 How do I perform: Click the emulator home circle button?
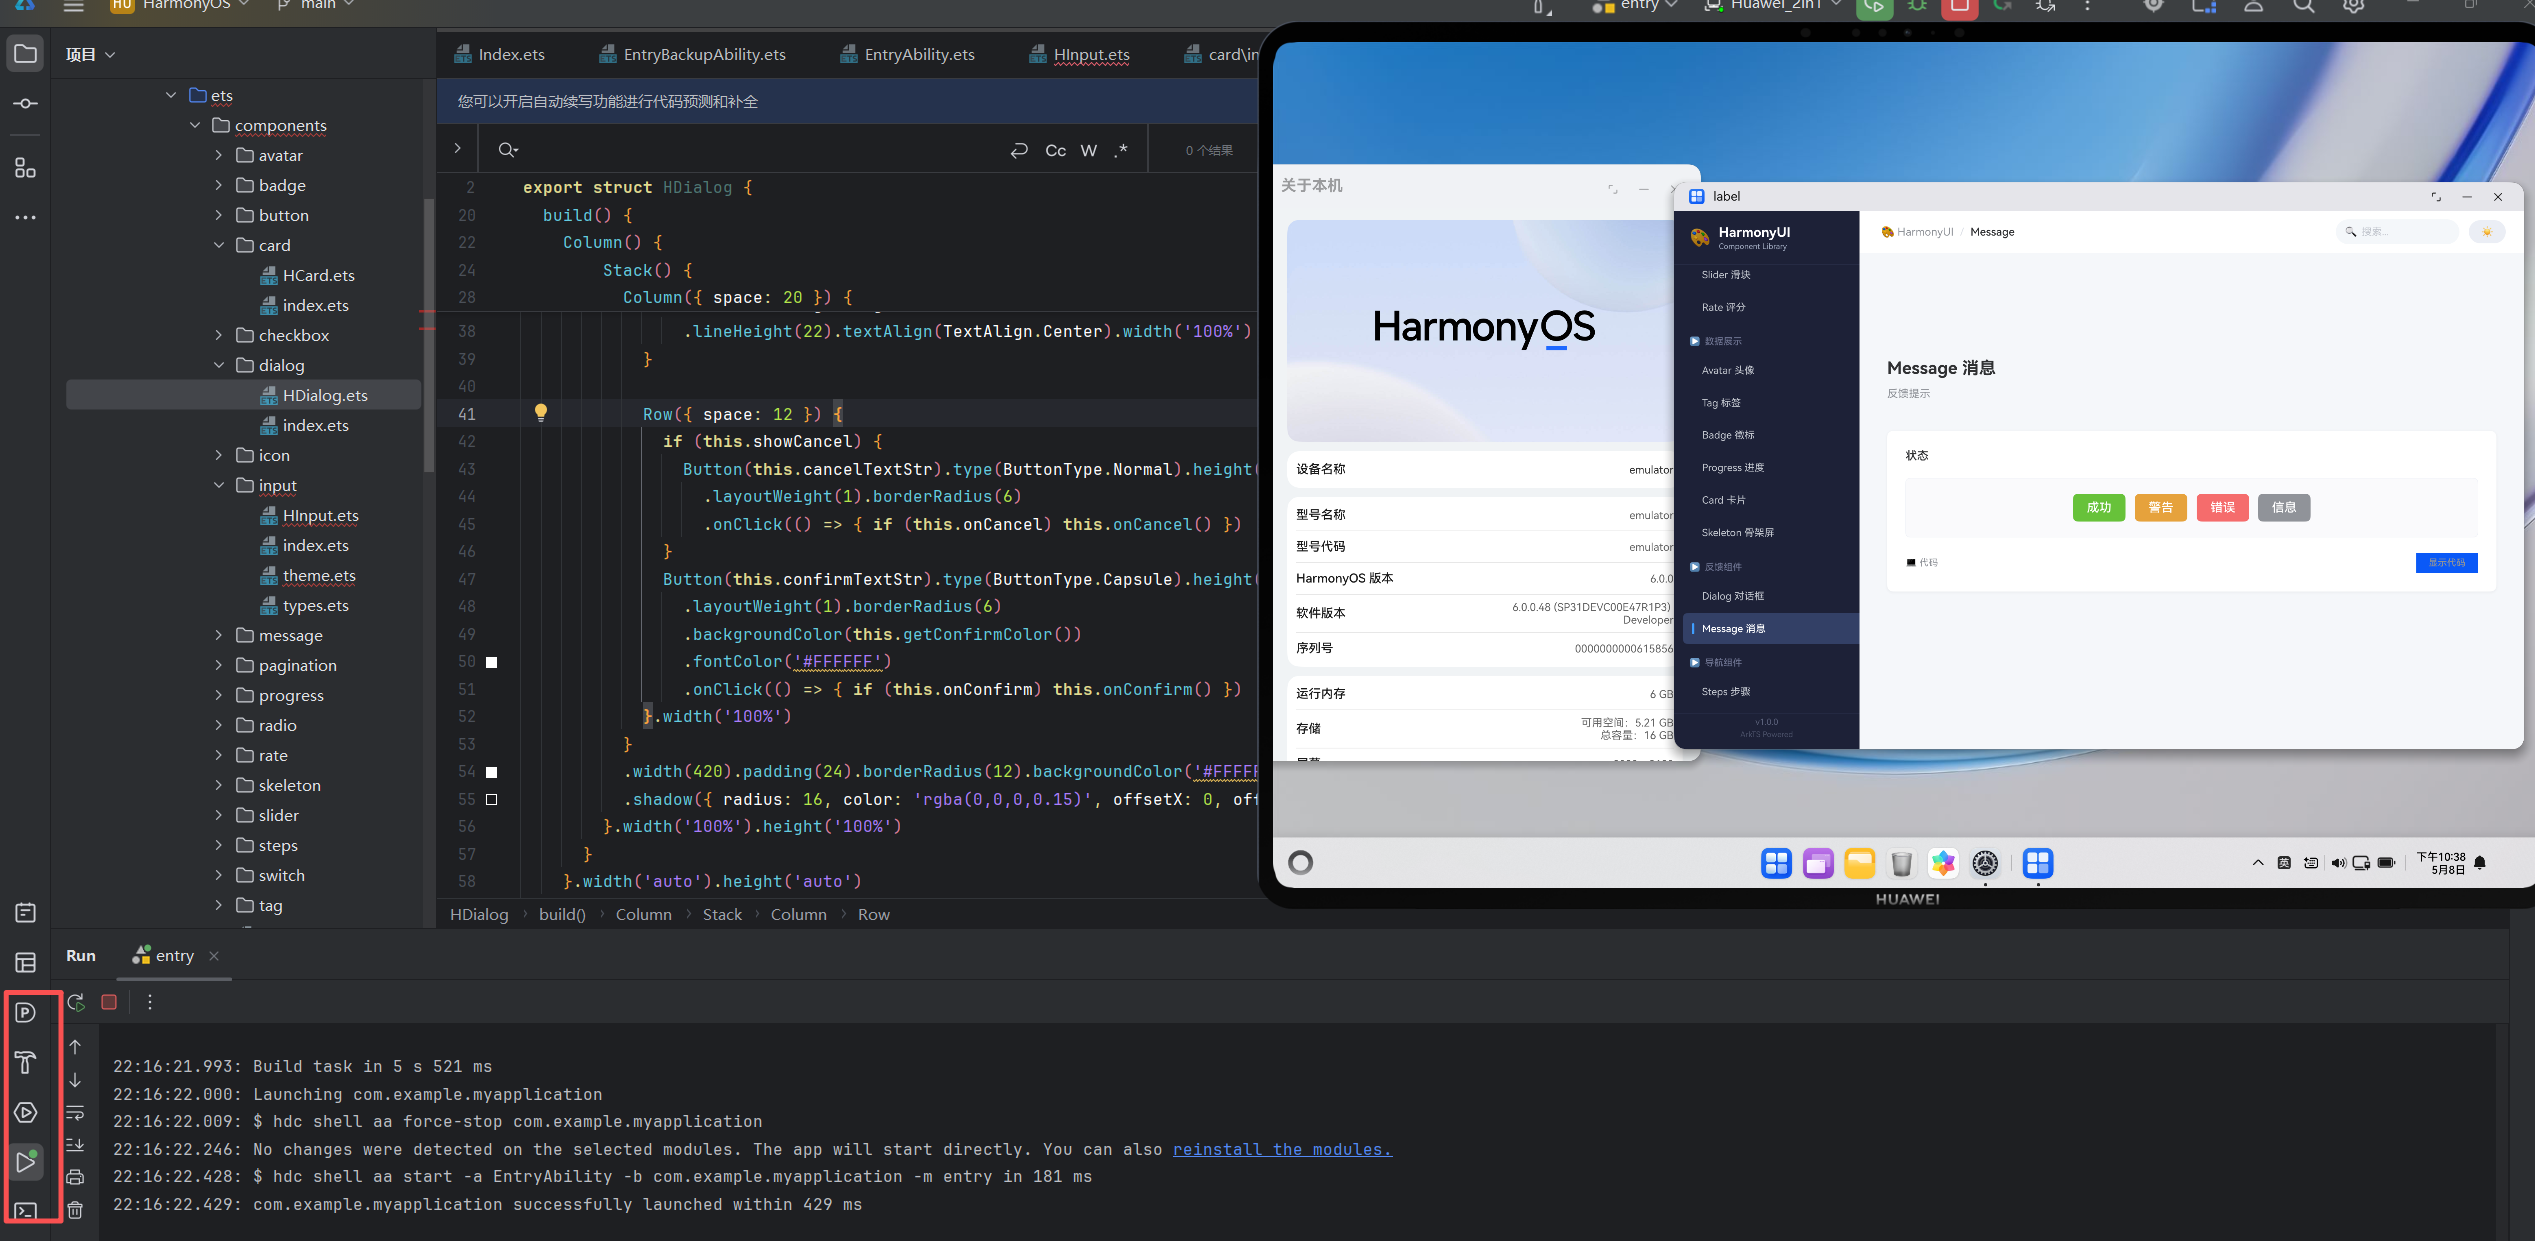[x=1301, y=862]
